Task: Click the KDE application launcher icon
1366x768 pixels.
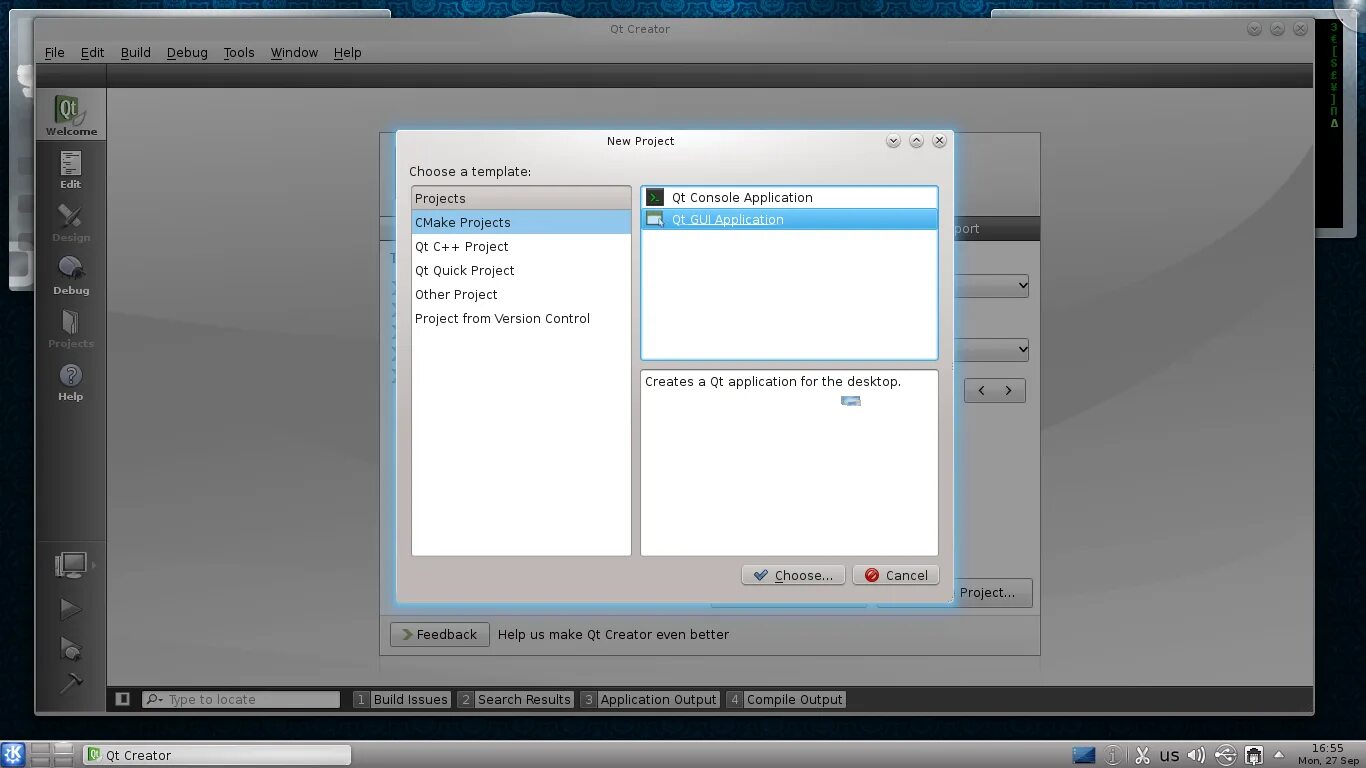Action: 13,755
